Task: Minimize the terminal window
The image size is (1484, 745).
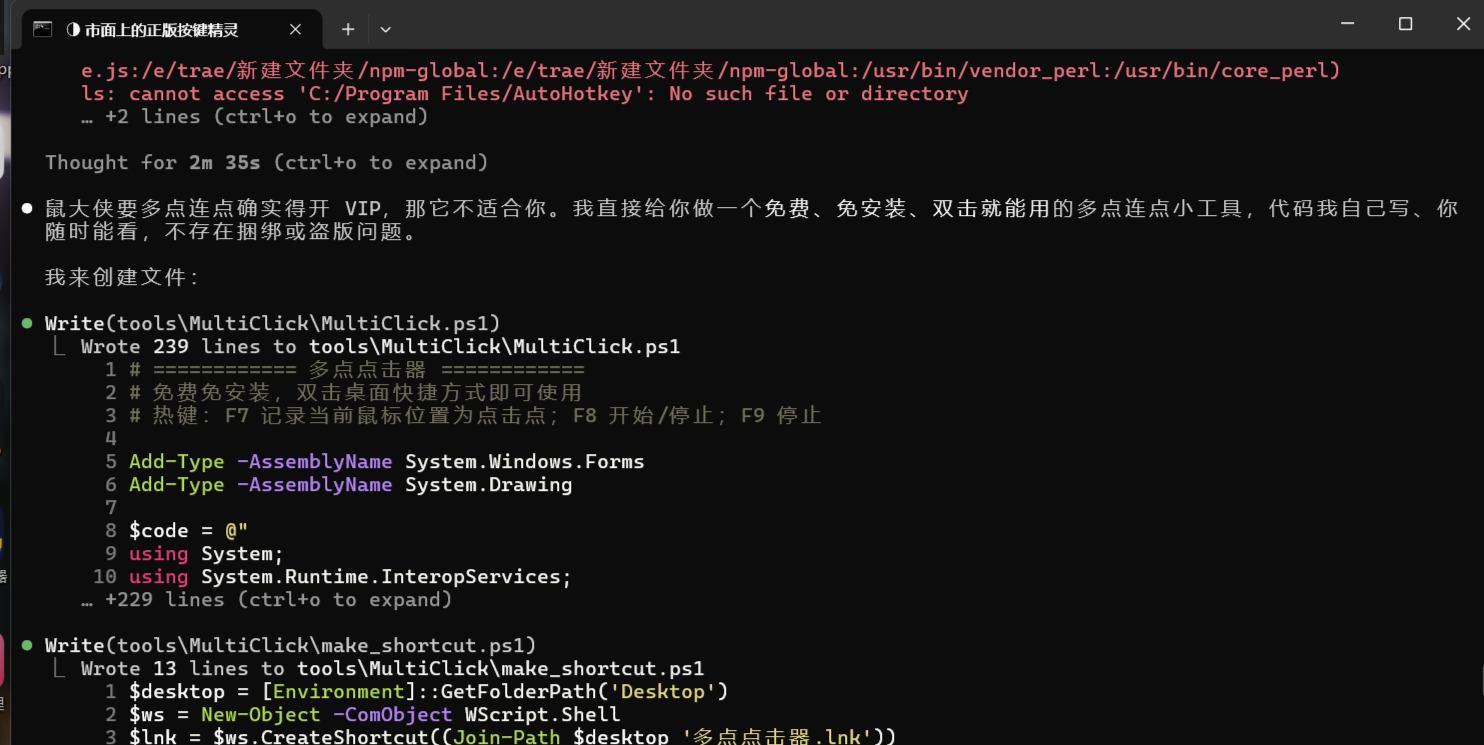Action: tap(1346, 24)
